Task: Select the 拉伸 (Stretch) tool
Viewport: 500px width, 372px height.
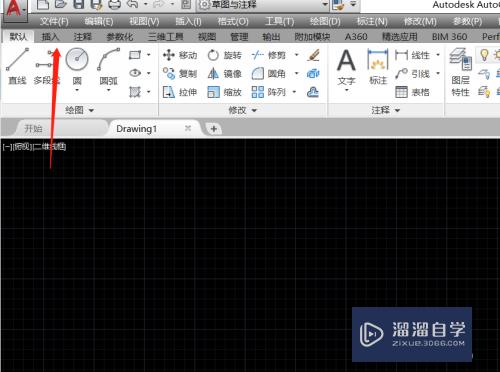Action: coord(180,92)
